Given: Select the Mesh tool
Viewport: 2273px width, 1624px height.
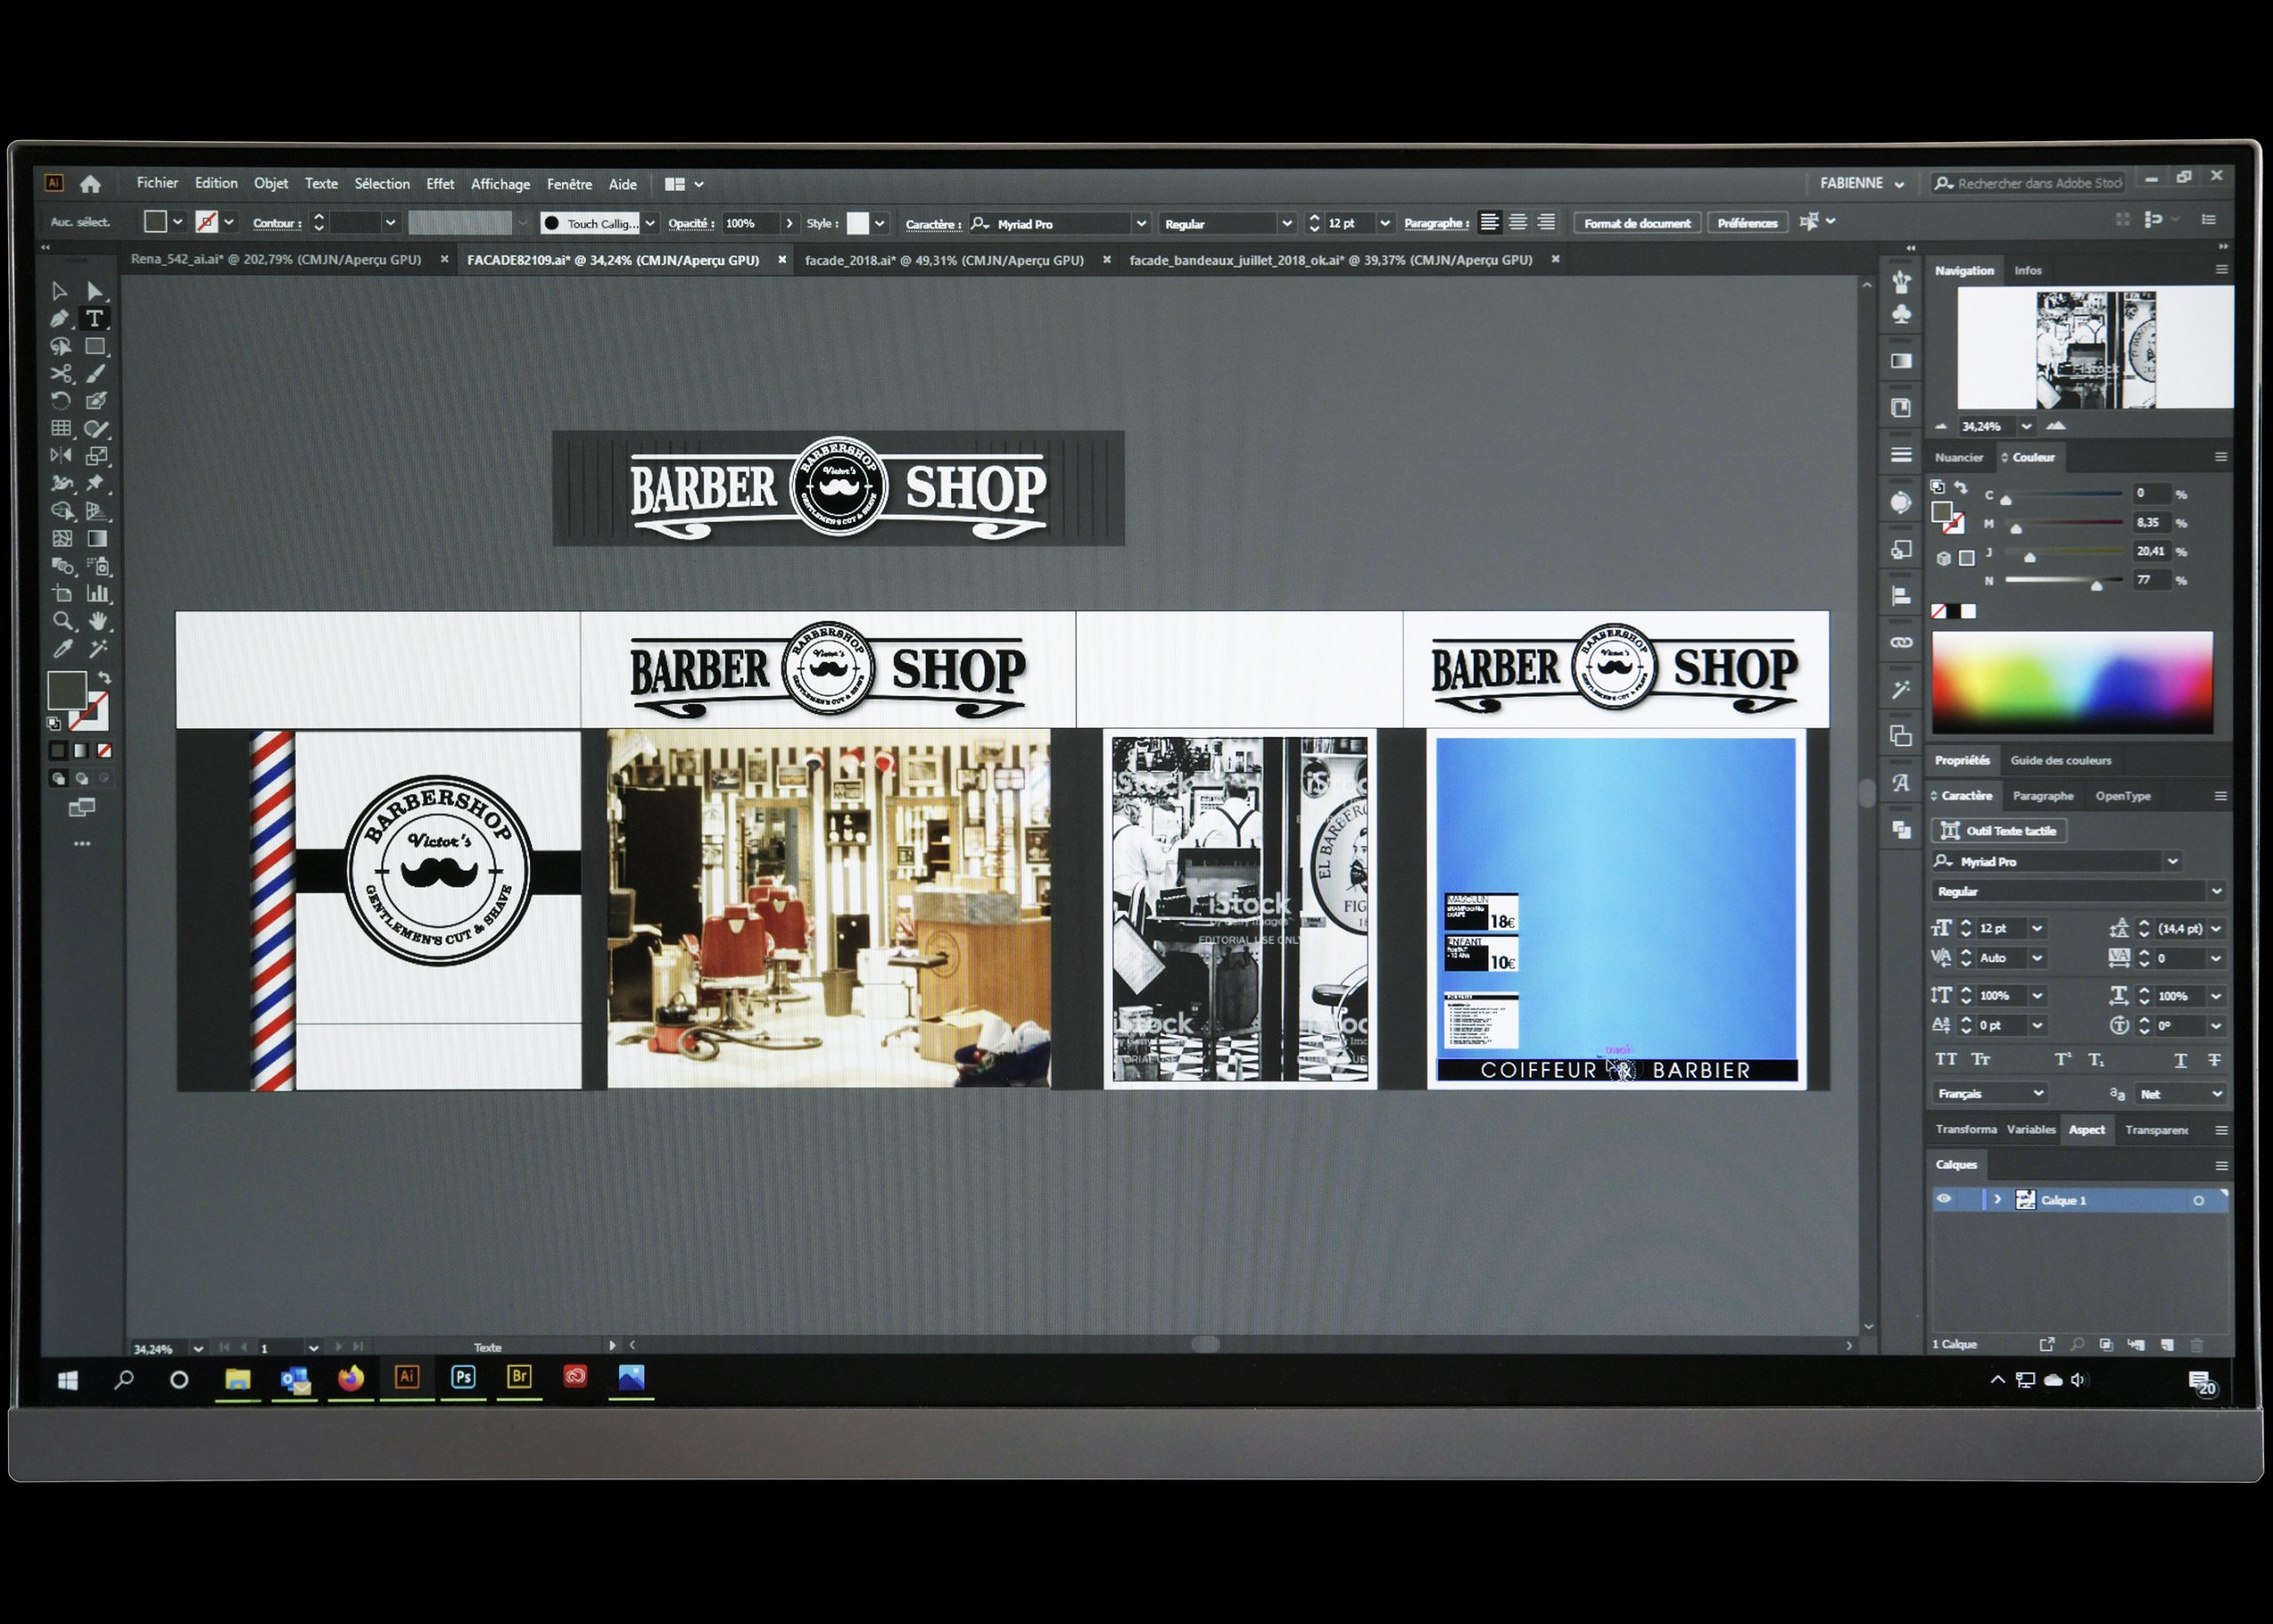Looking at the screenshot, I should pyautogui.click(x=61, y=538).
